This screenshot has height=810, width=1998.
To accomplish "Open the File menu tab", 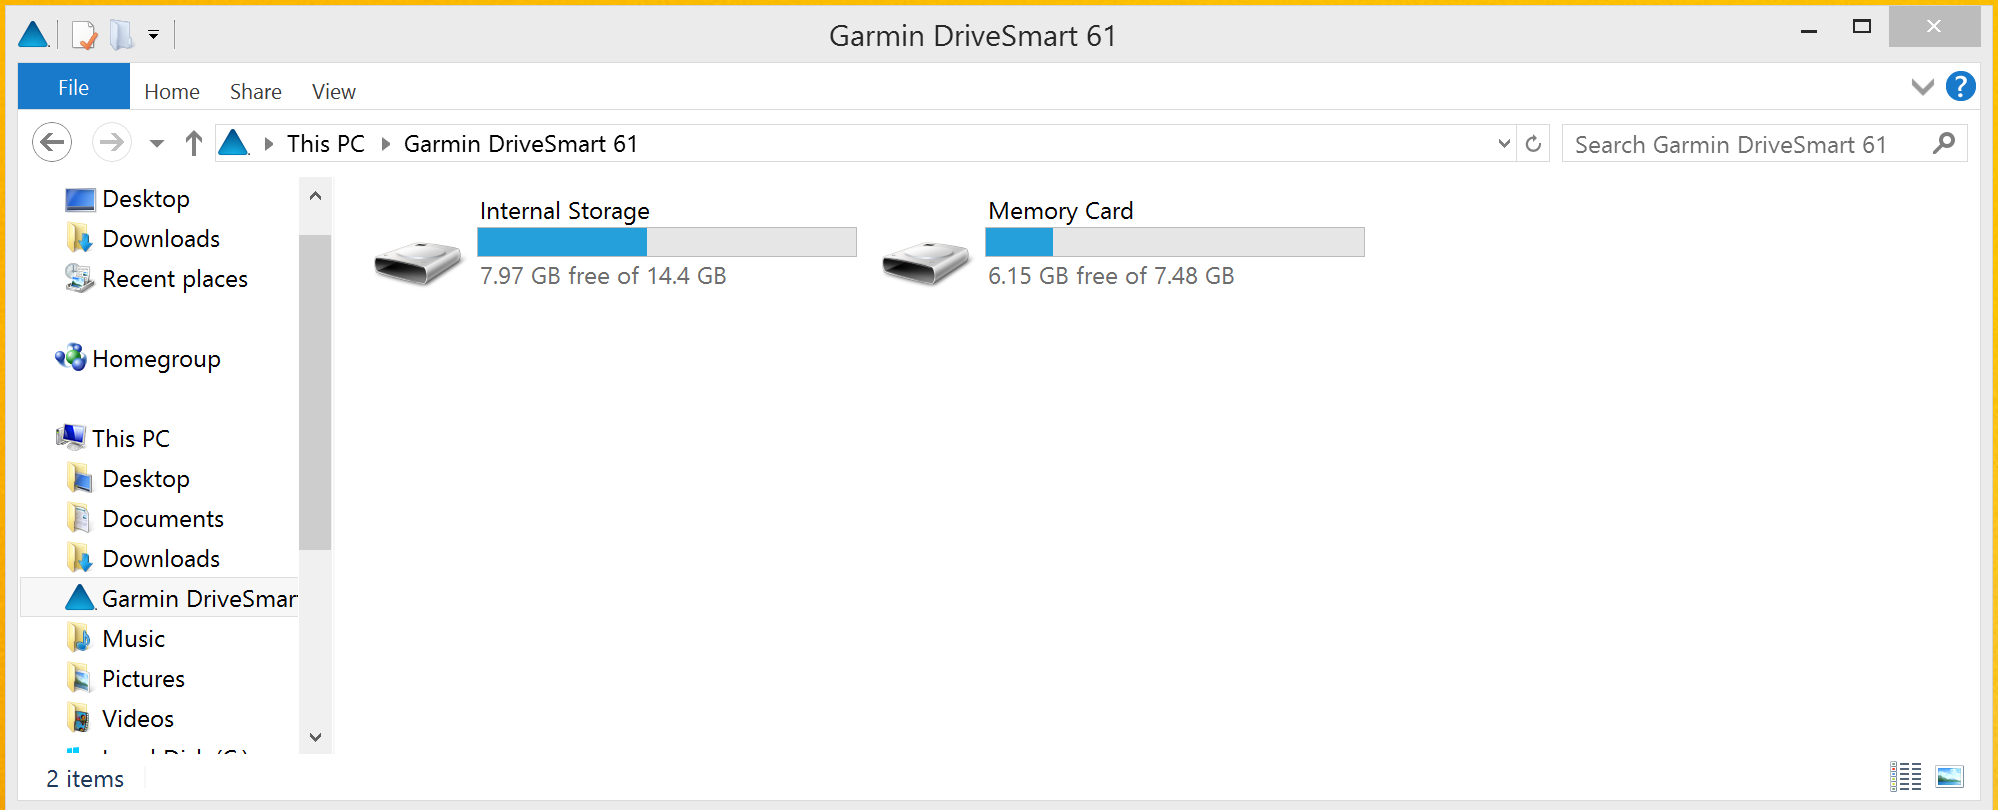I will pos(73,87).
